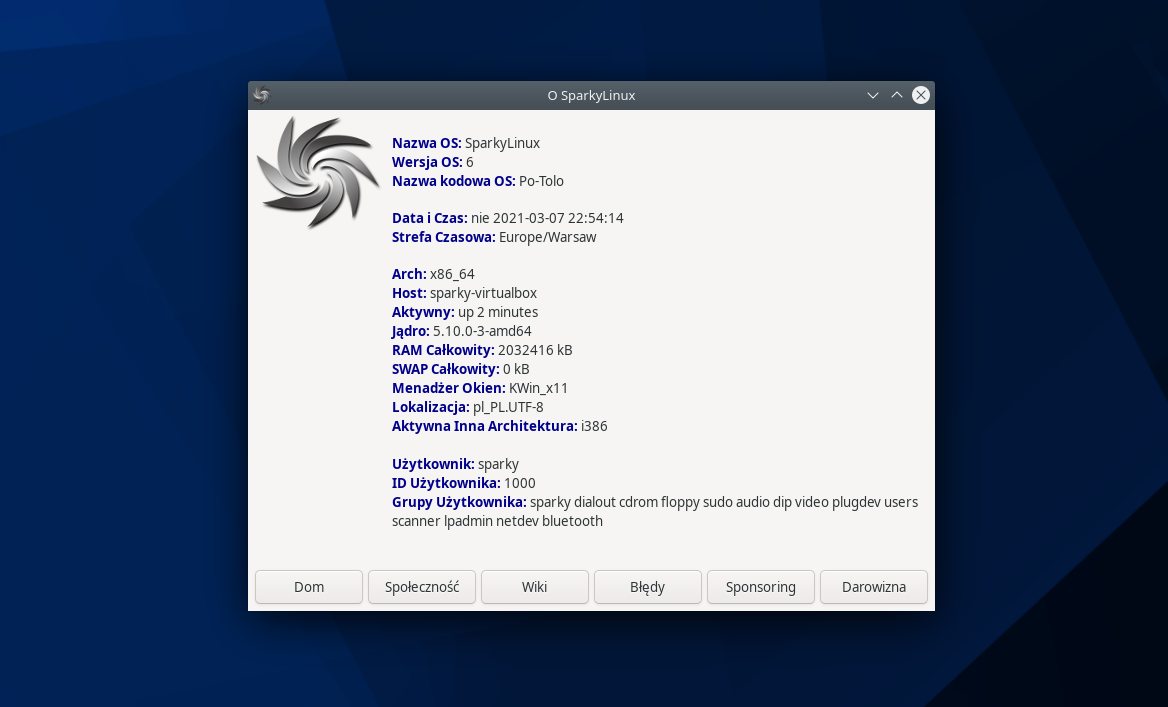This screenshot has width=1168, height=707.
Task: Click the timezone Europe/Warsaw
Action: [x=549, y=237]
